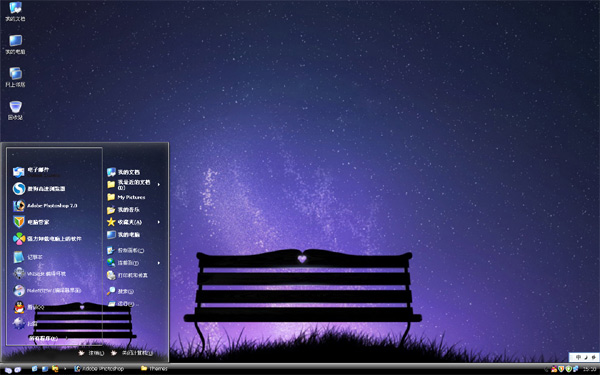
Task: Click the first quick launch icon
Action: [x=34, y=369]
